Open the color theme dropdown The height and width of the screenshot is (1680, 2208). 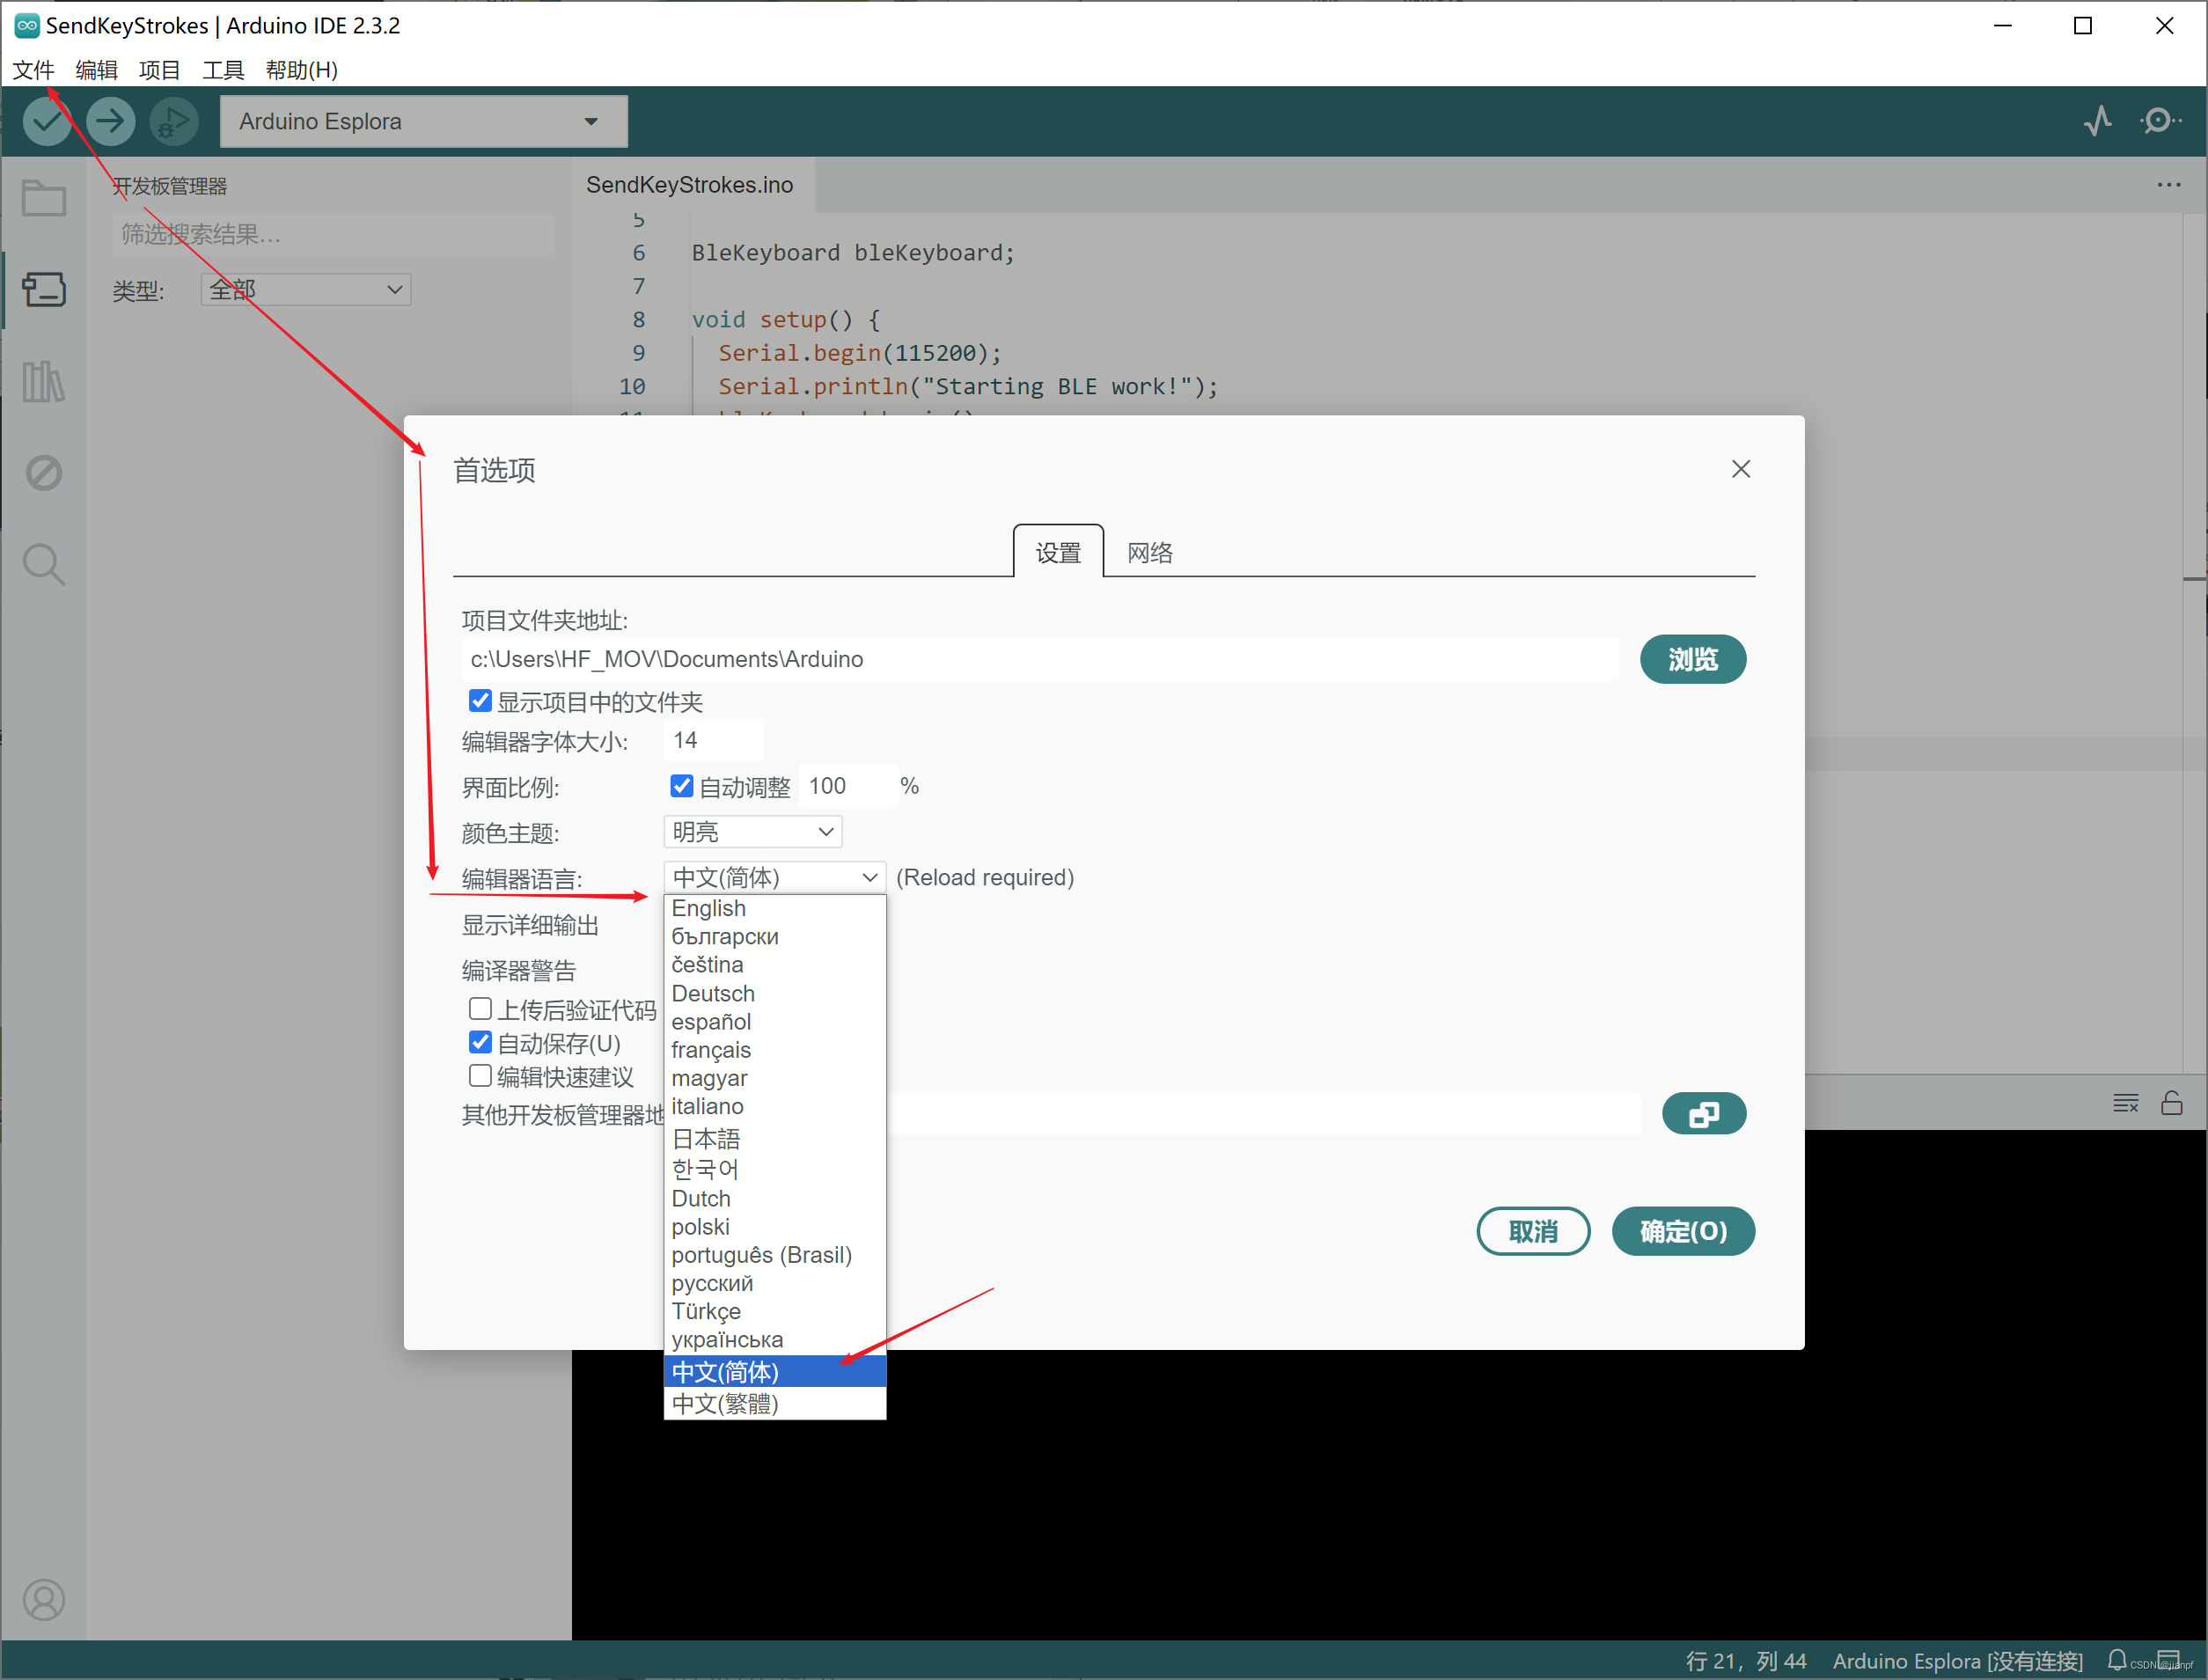753,832
